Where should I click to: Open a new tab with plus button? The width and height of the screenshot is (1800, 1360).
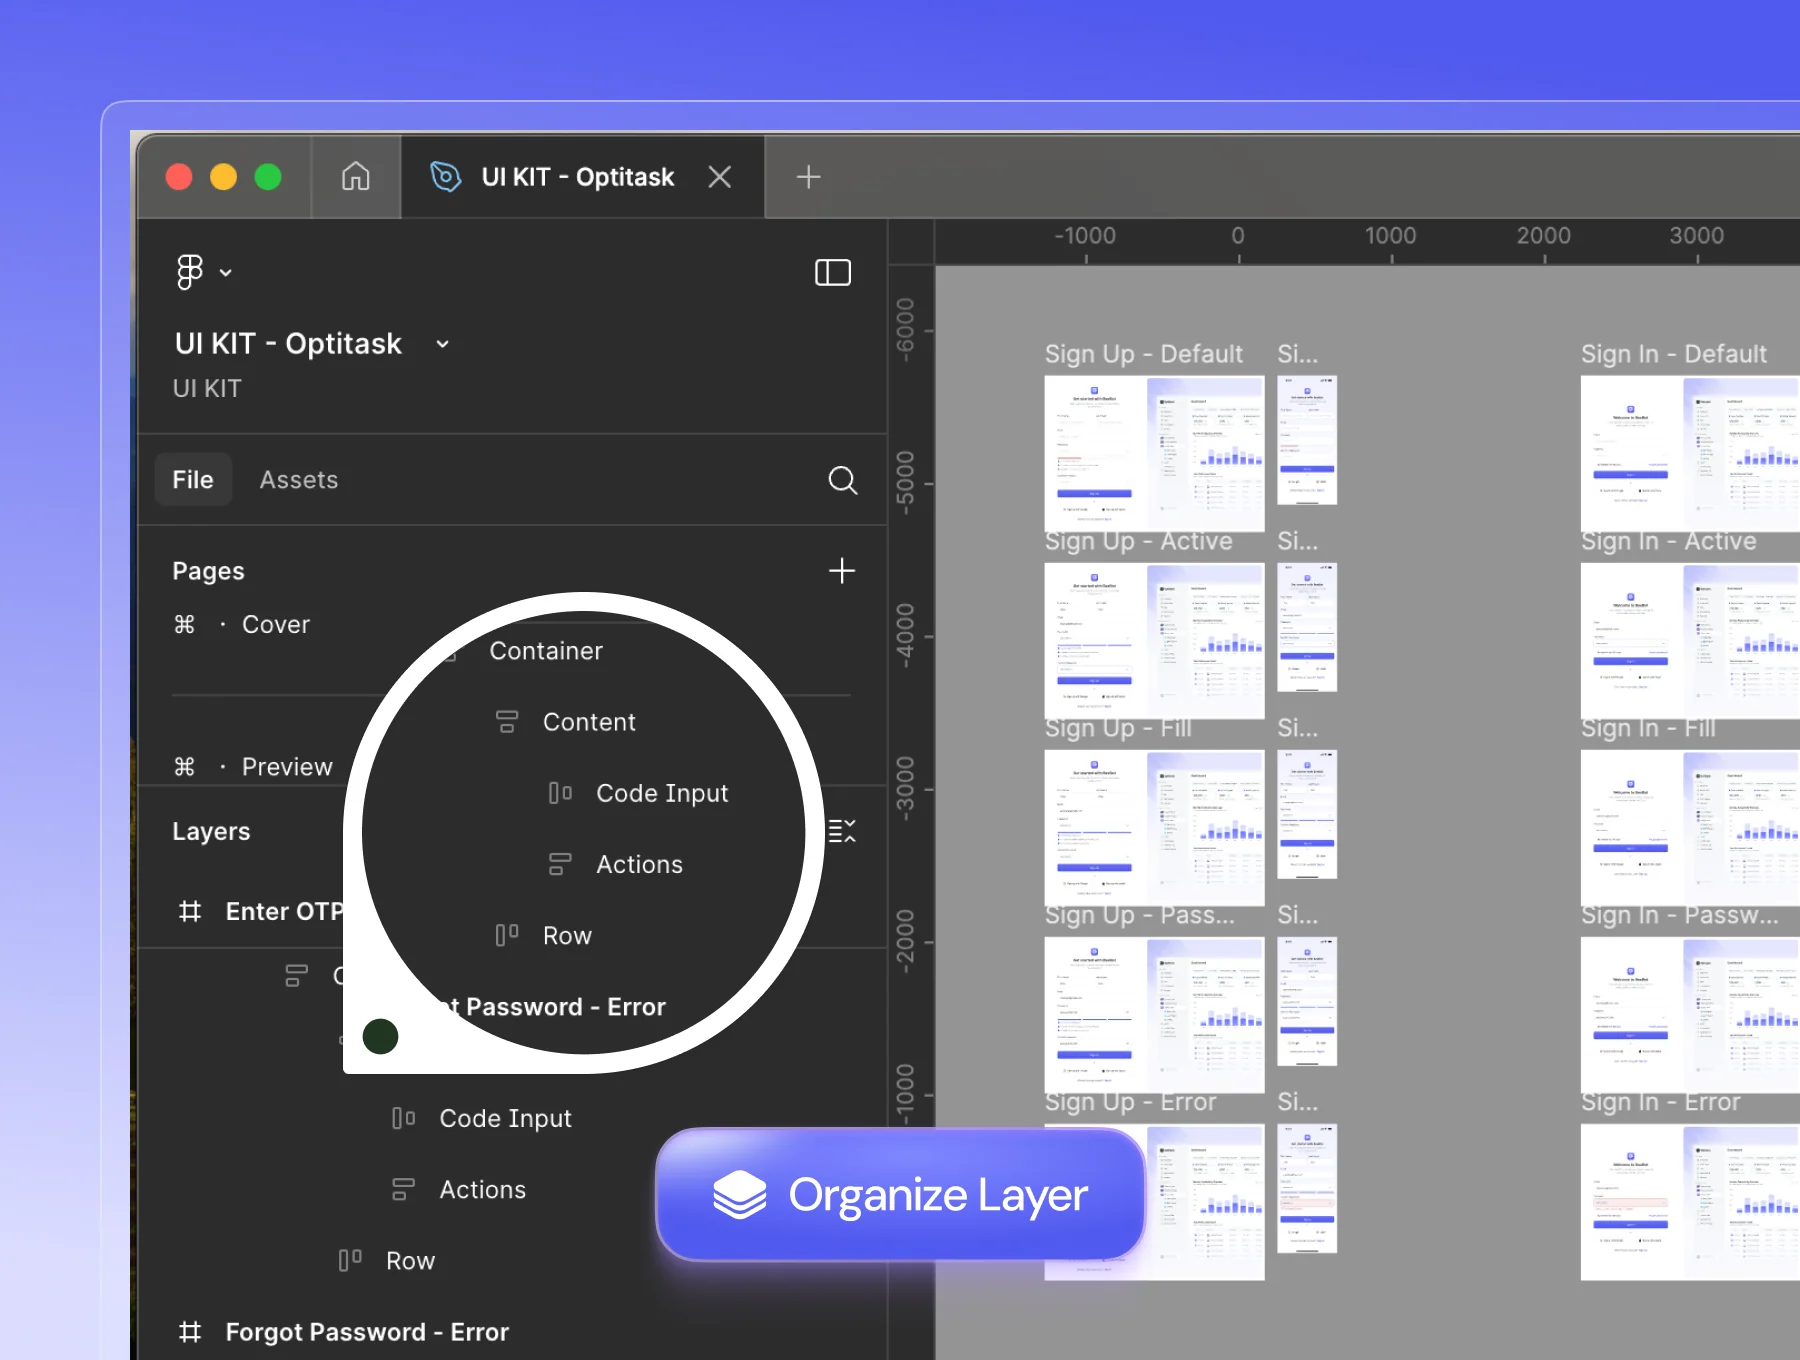pyautogui.click(x=808, y=177)
